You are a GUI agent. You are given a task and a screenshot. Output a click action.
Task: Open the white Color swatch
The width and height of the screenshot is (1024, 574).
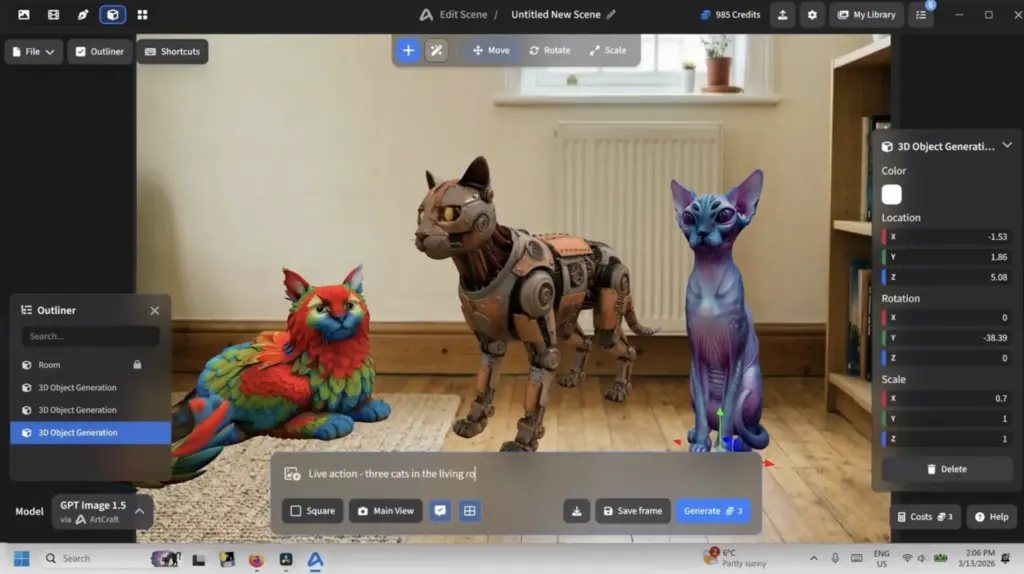coord(891,195)
